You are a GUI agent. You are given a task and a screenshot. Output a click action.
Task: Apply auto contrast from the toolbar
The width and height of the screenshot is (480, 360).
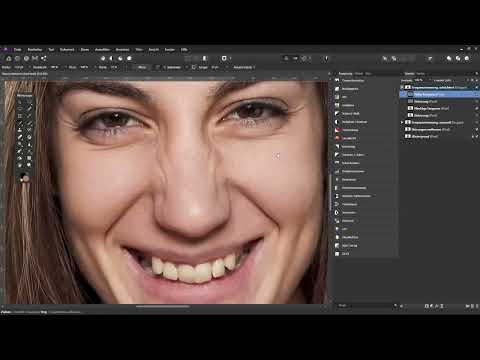tap(112, 58)
